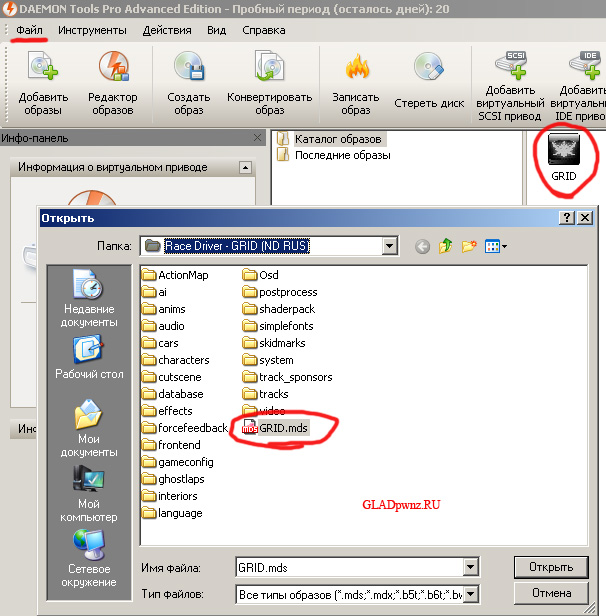The width and height of the screenshot is (606, 616).
Task: Click the Имя файла text field
Action: click(x=348, y=567)
